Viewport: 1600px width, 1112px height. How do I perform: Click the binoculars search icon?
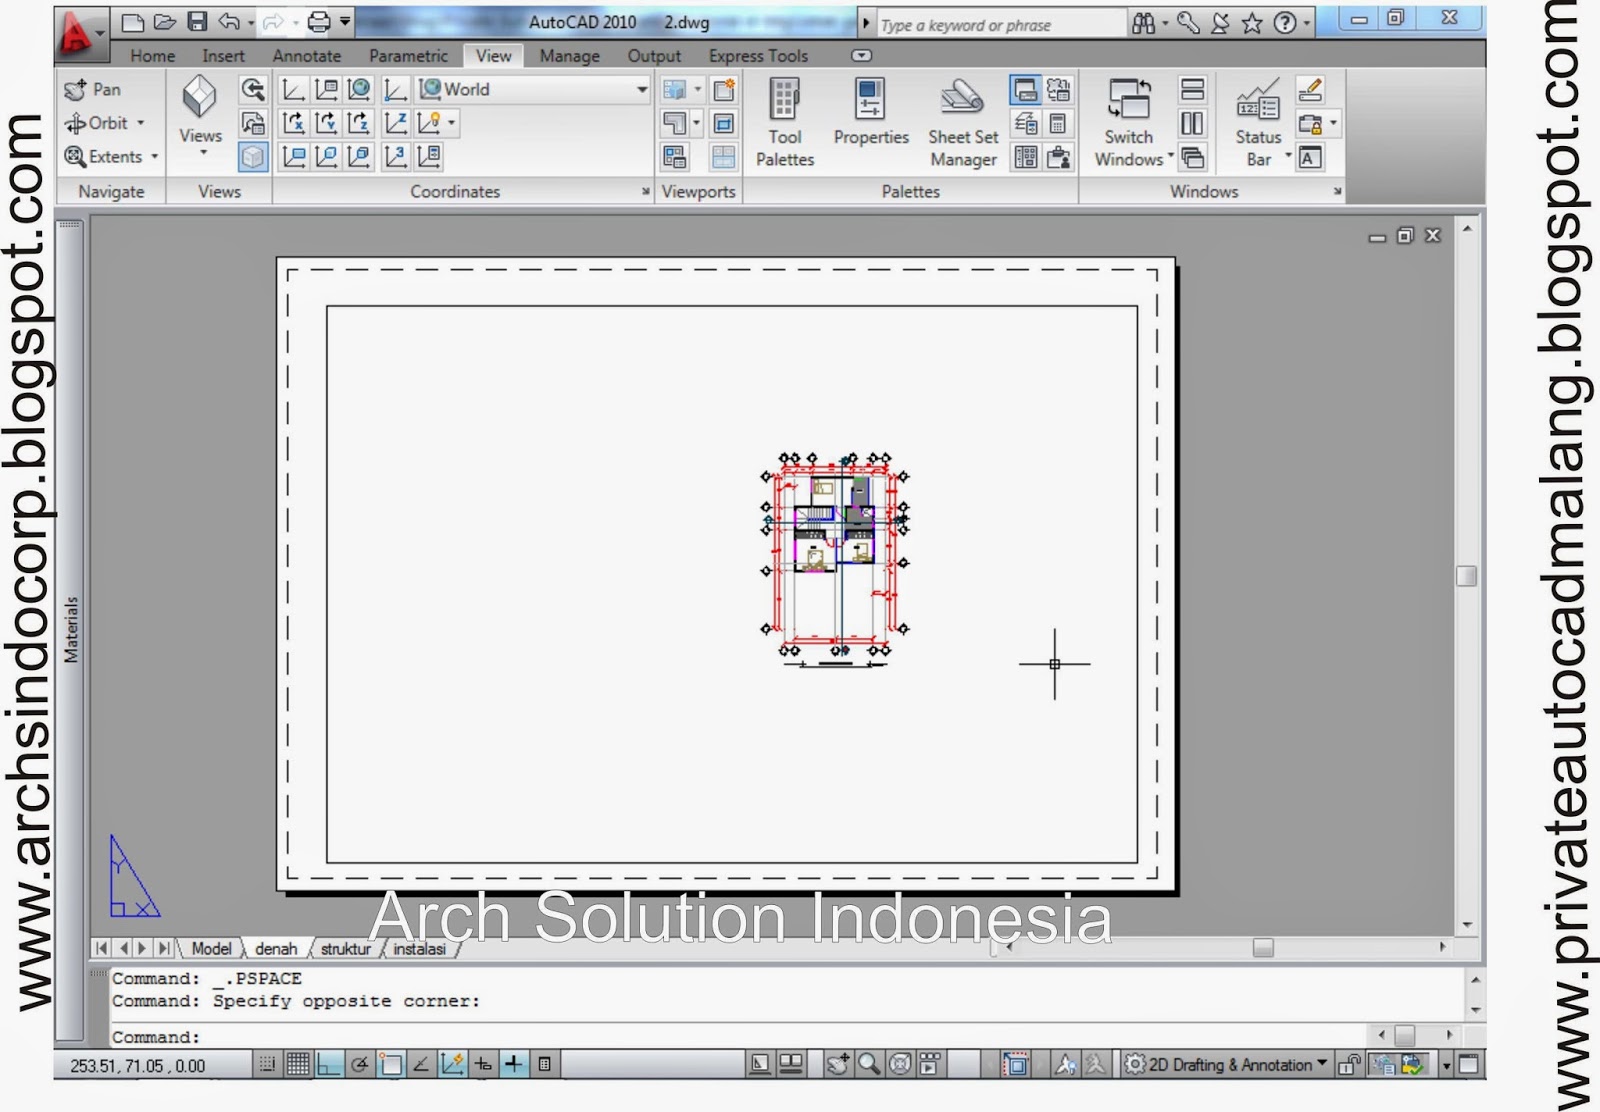pos(1144,22)
